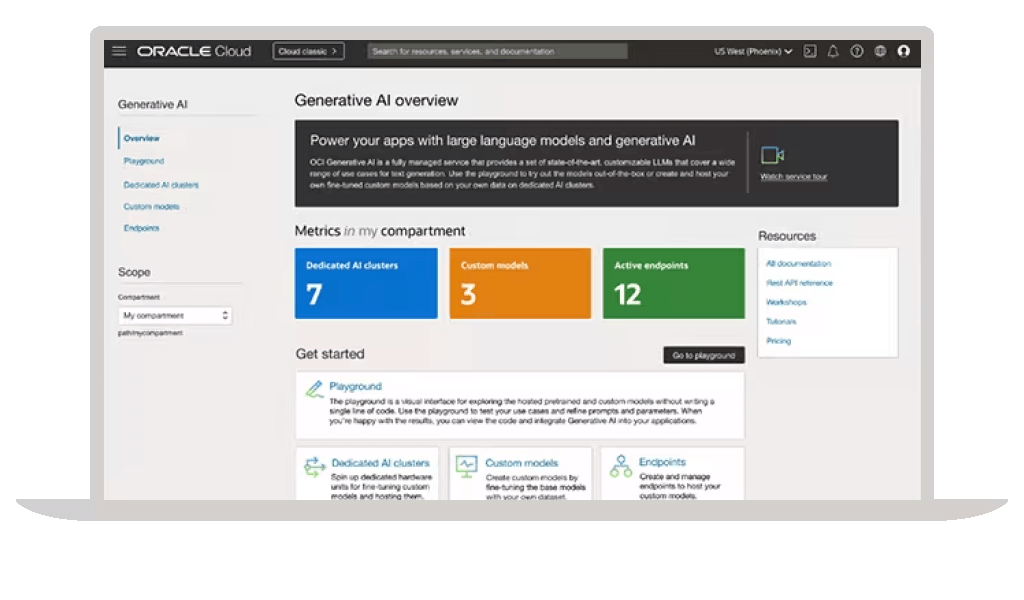1024x600 pixels.
Task: Click the search resources input field
Action: (497, 51)
